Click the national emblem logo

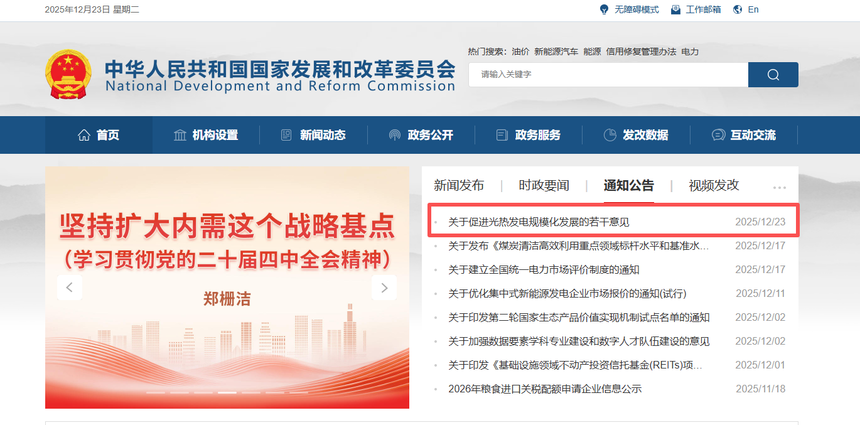tap(69, 75)
